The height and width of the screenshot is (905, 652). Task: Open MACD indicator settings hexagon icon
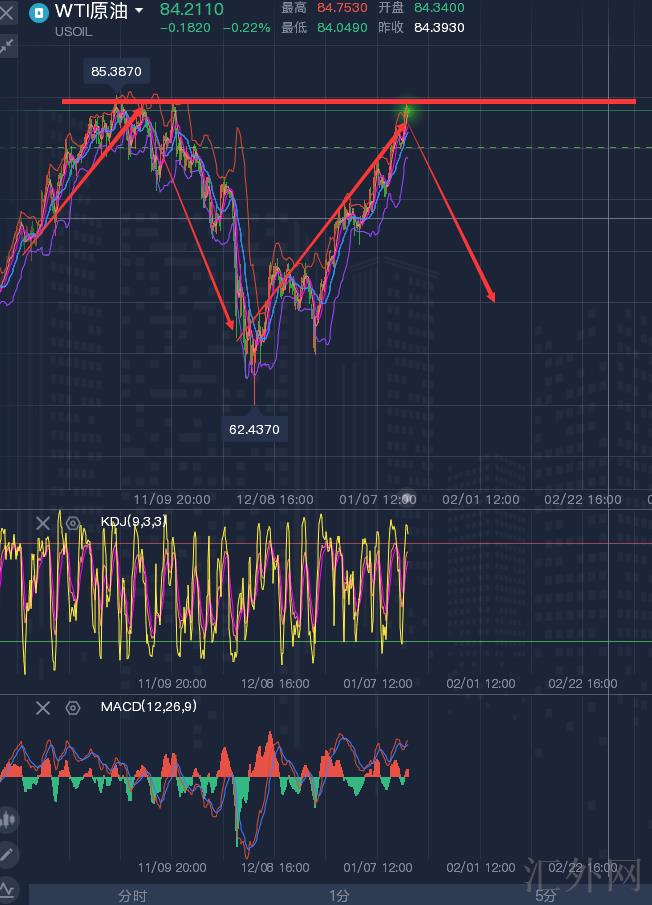click(72, 708)
